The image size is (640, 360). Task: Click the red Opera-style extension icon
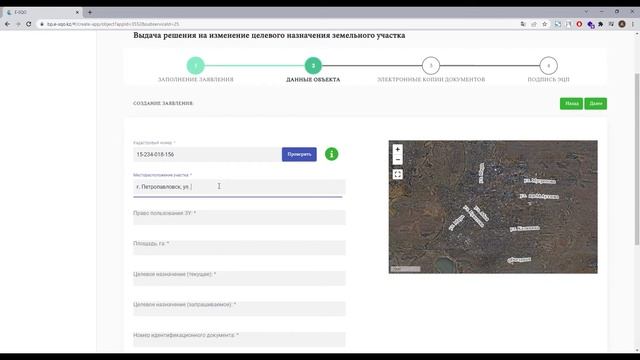tap(579, 24)
